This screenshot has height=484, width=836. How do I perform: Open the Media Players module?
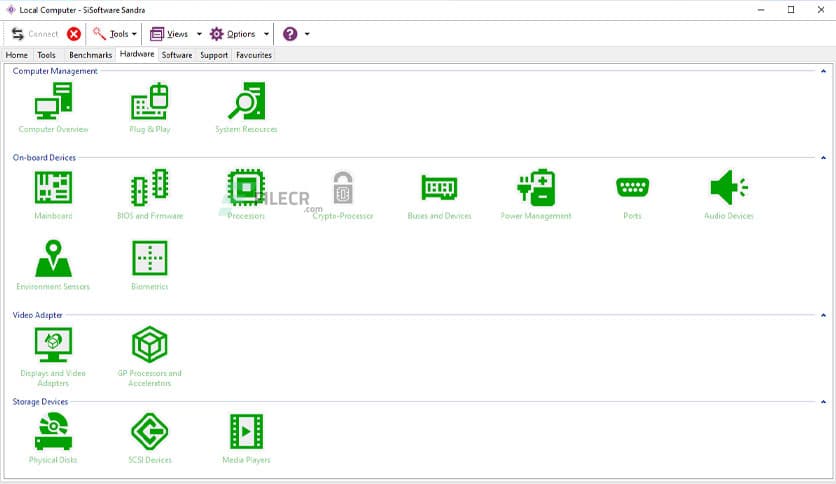pos(246,438)
